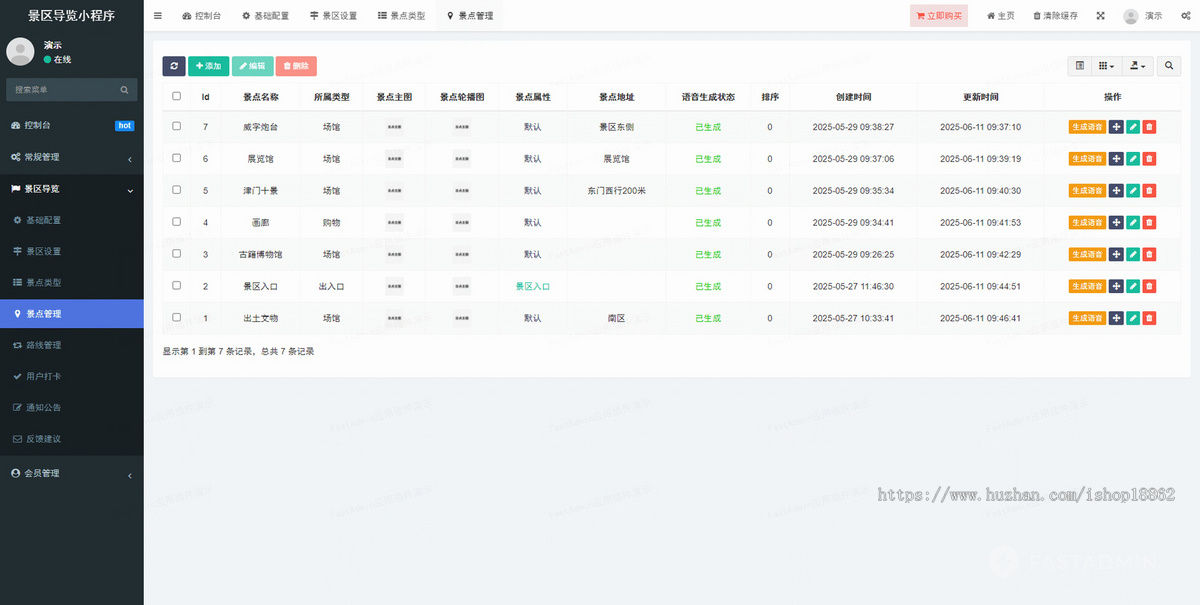
Task: Click the red delete icon for 画廊 row
Action: tap(1148, 222)
